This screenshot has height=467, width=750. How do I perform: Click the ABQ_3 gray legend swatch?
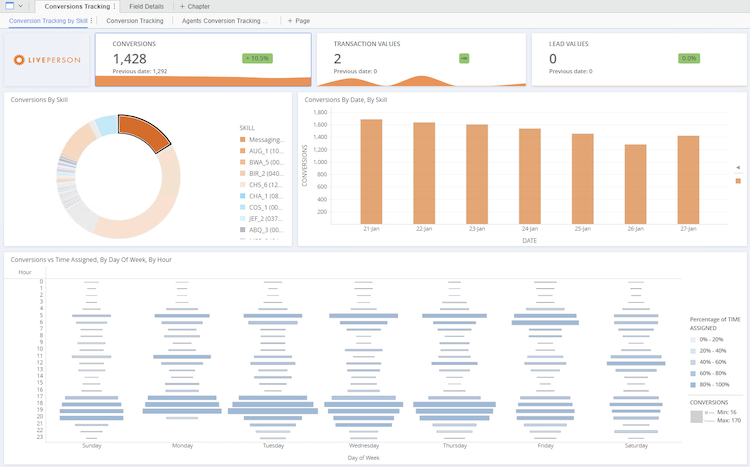[243, 230]
